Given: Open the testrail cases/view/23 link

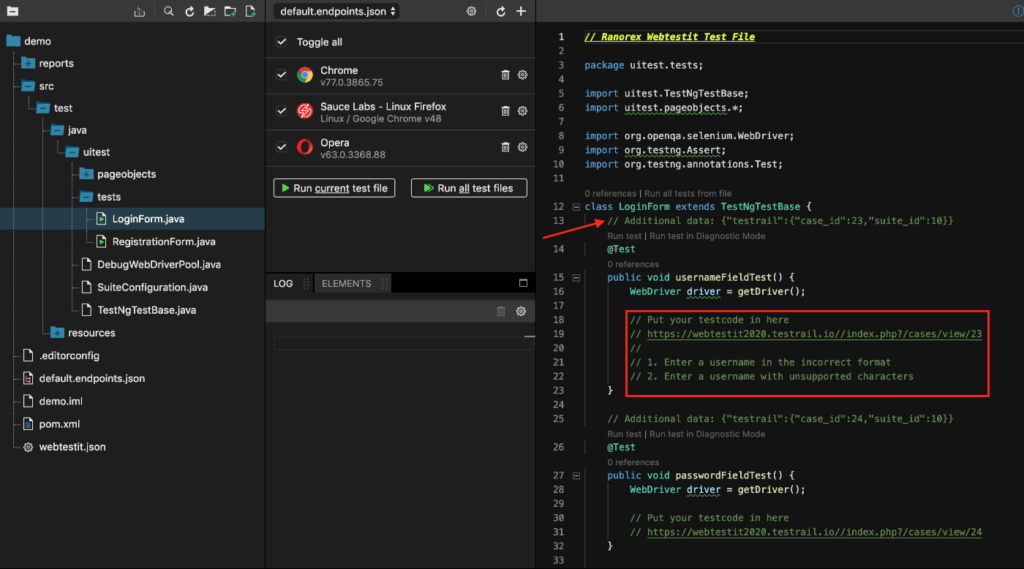Looking at the screenshot, I should coord(814,334).
